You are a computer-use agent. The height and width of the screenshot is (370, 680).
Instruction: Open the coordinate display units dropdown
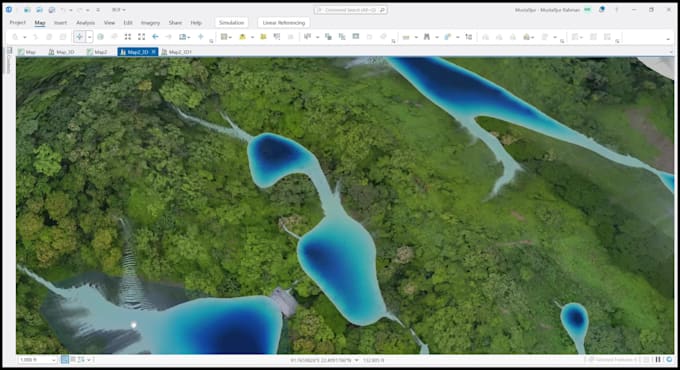356,360
